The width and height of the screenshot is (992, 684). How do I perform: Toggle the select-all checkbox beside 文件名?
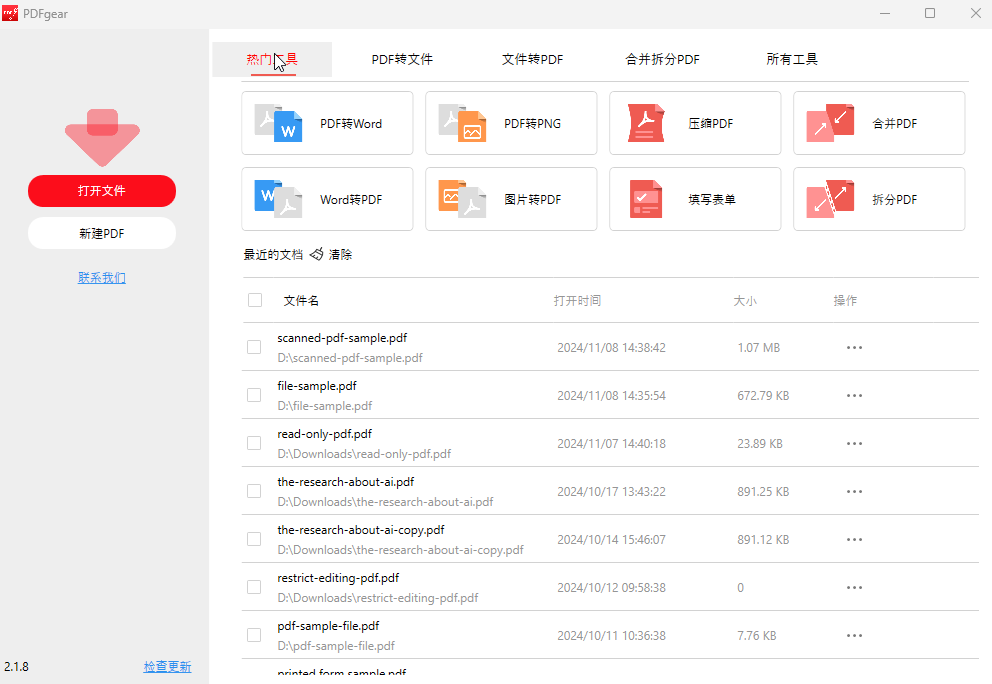[255, 300]
